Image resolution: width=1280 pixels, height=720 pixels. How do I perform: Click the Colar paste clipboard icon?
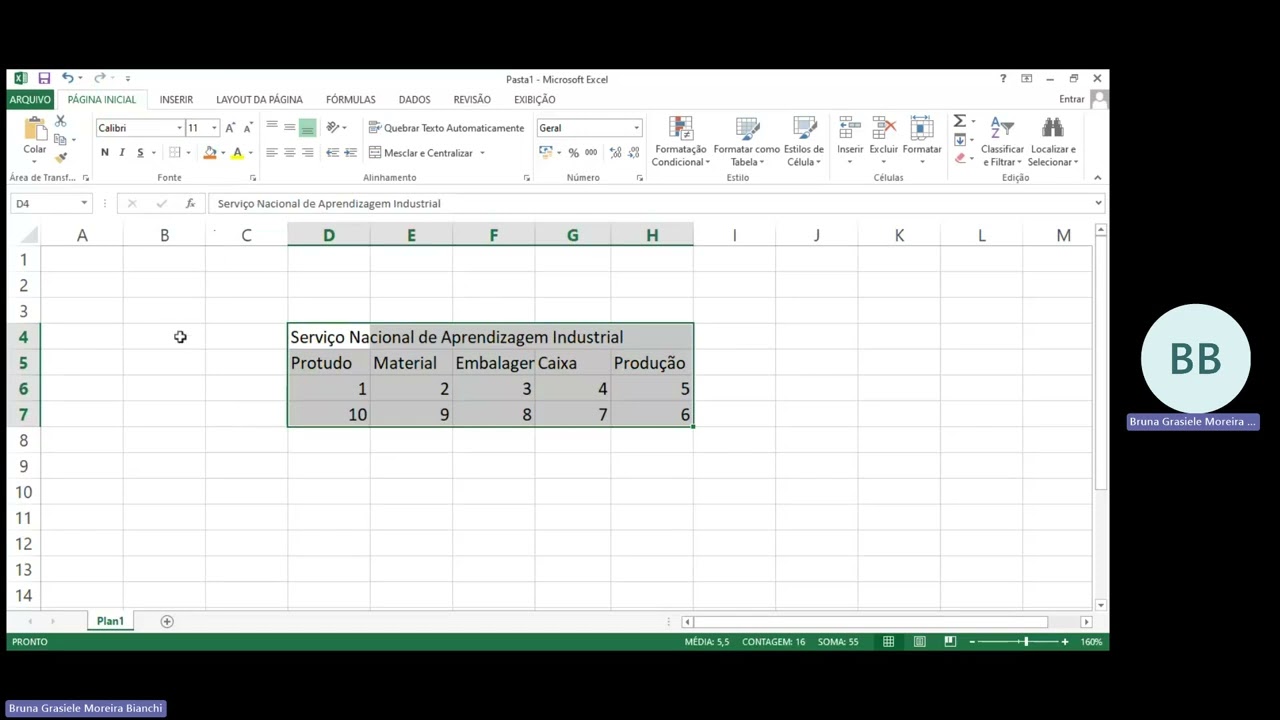click(35, 130)
